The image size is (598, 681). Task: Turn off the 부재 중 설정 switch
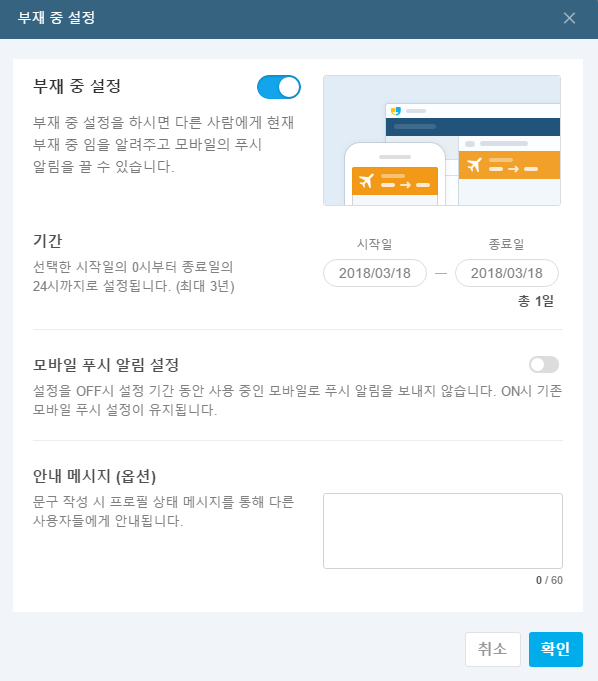[279, 87]
